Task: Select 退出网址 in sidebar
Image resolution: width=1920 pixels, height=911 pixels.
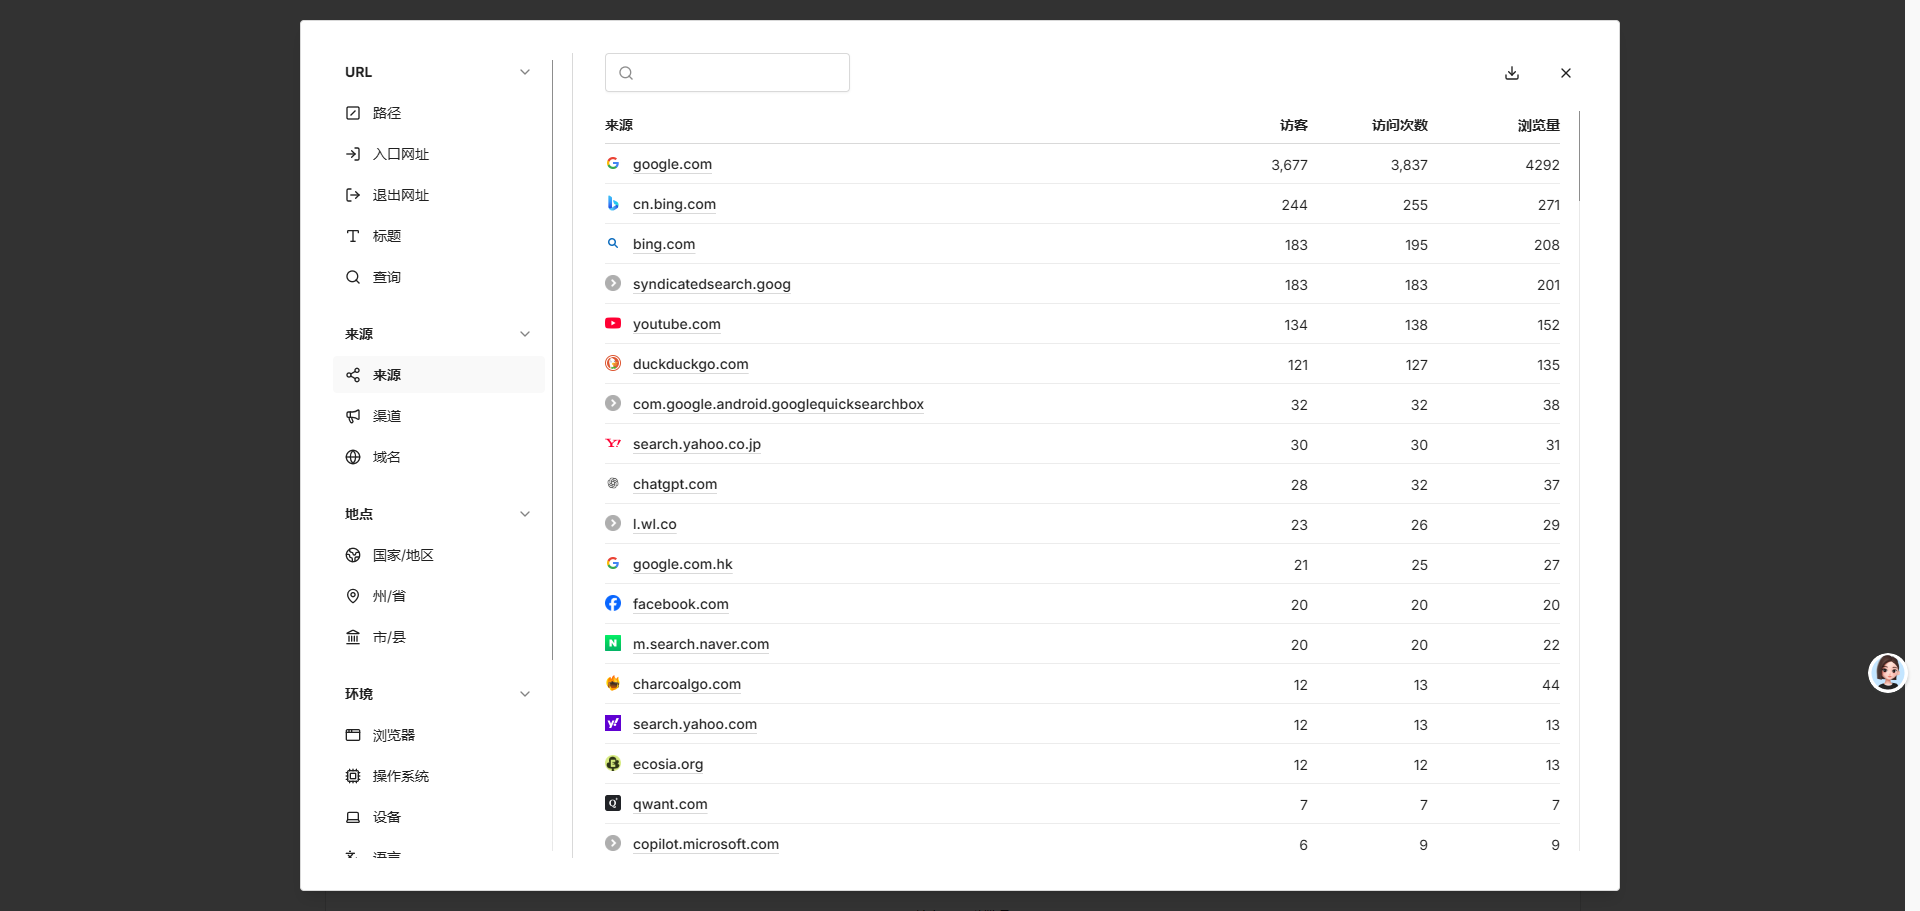Action: tap(439, 195)
